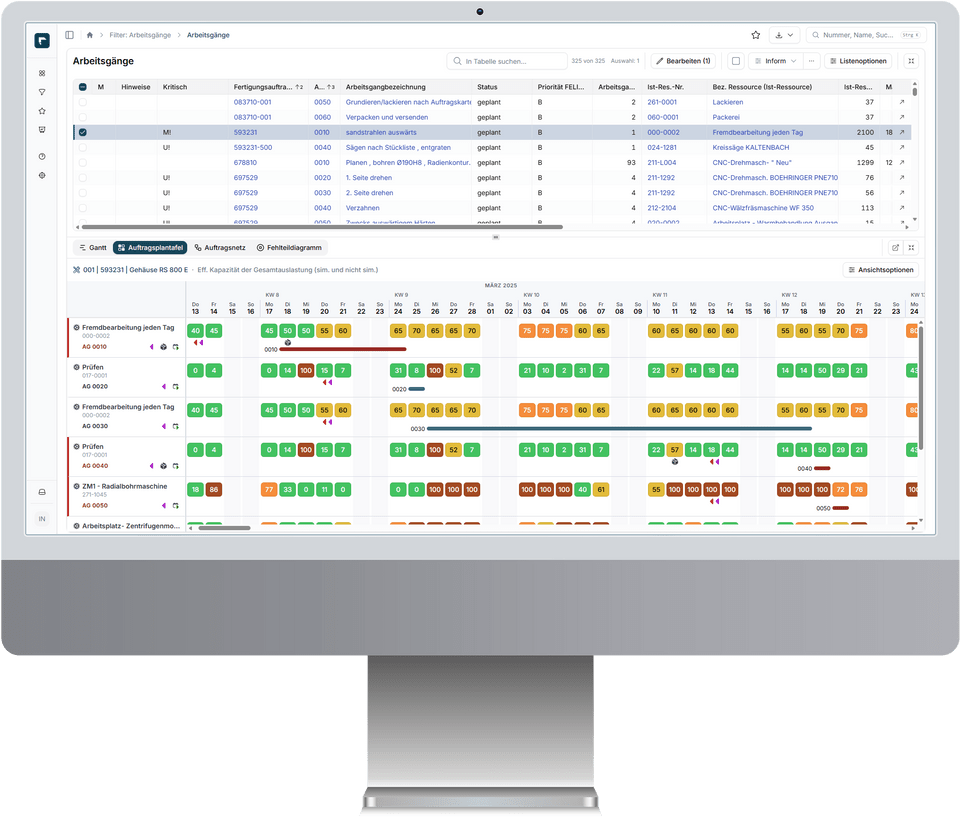Viewport: 960px width, 817px height.
Task: Mark page as favorite with top star
Action: pos(756,35)
